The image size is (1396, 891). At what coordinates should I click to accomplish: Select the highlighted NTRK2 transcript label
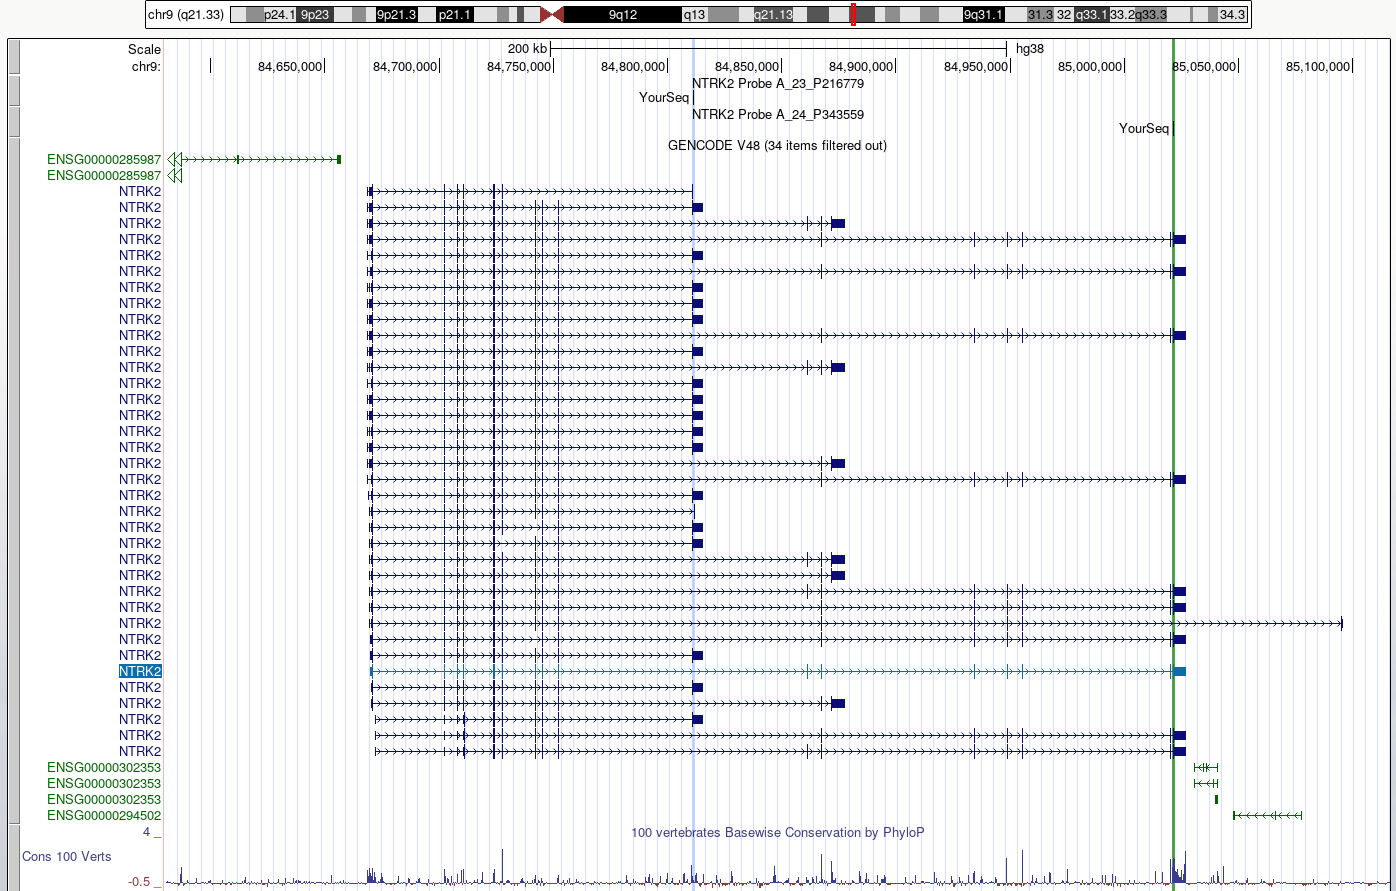point(140,671)
